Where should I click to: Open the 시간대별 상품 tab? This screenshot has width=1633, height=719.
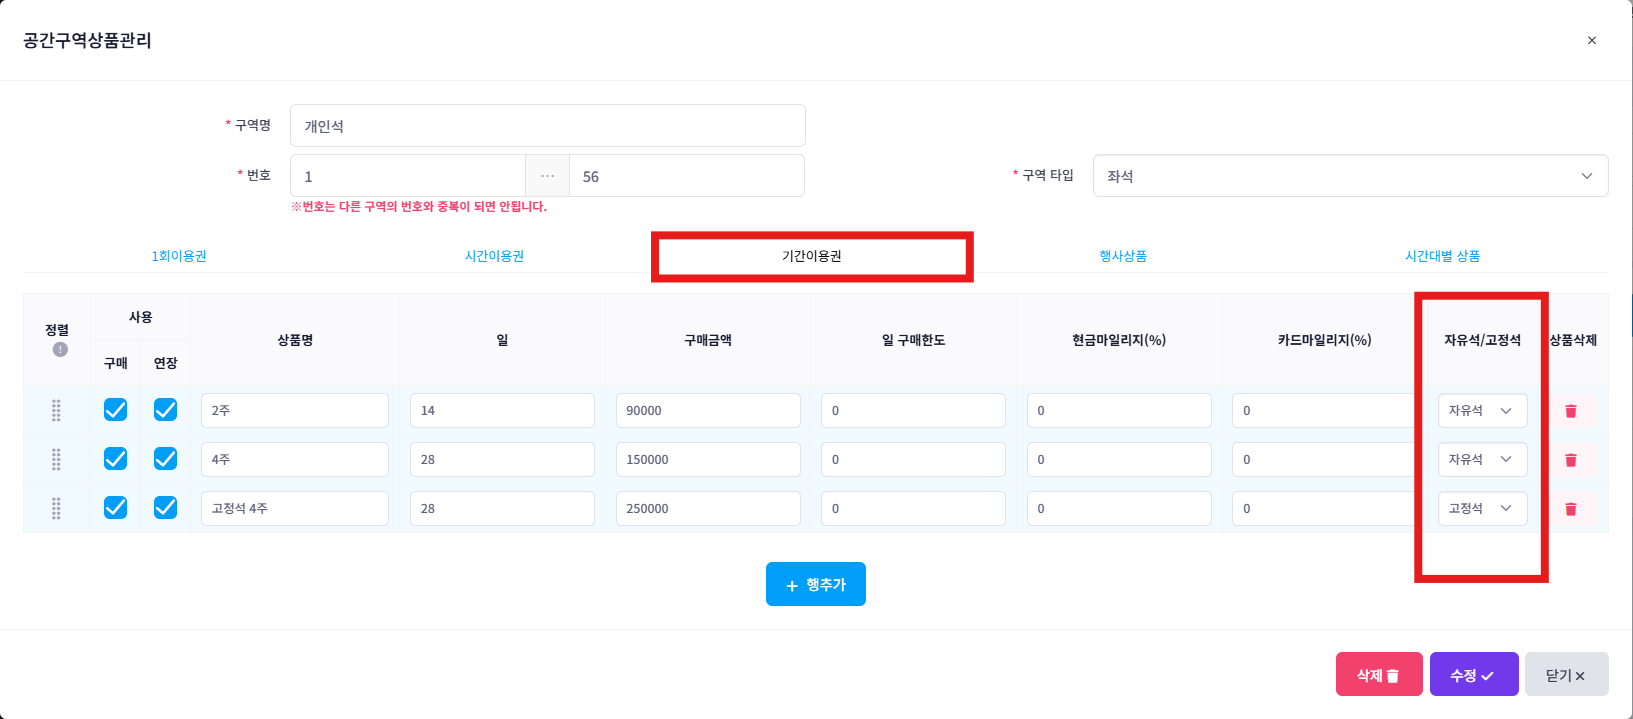(1442, 256)
